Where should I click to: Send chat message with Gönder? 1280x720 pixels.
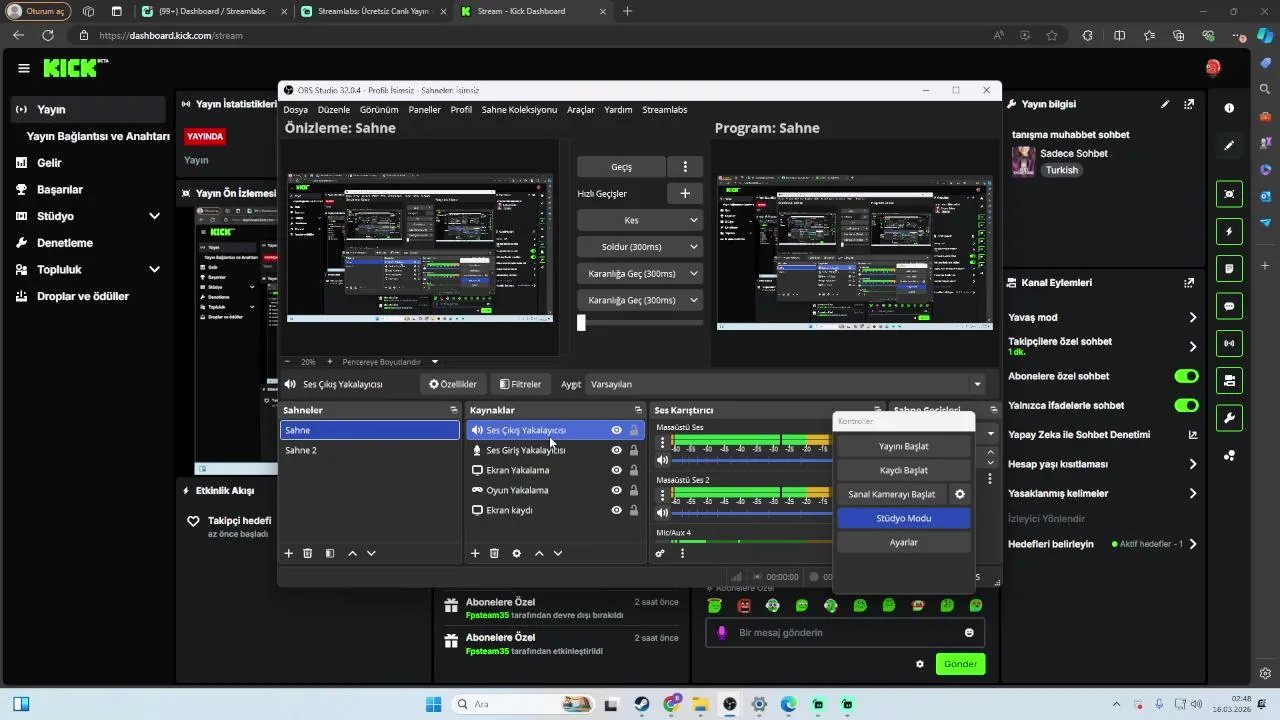coord(960,664)
